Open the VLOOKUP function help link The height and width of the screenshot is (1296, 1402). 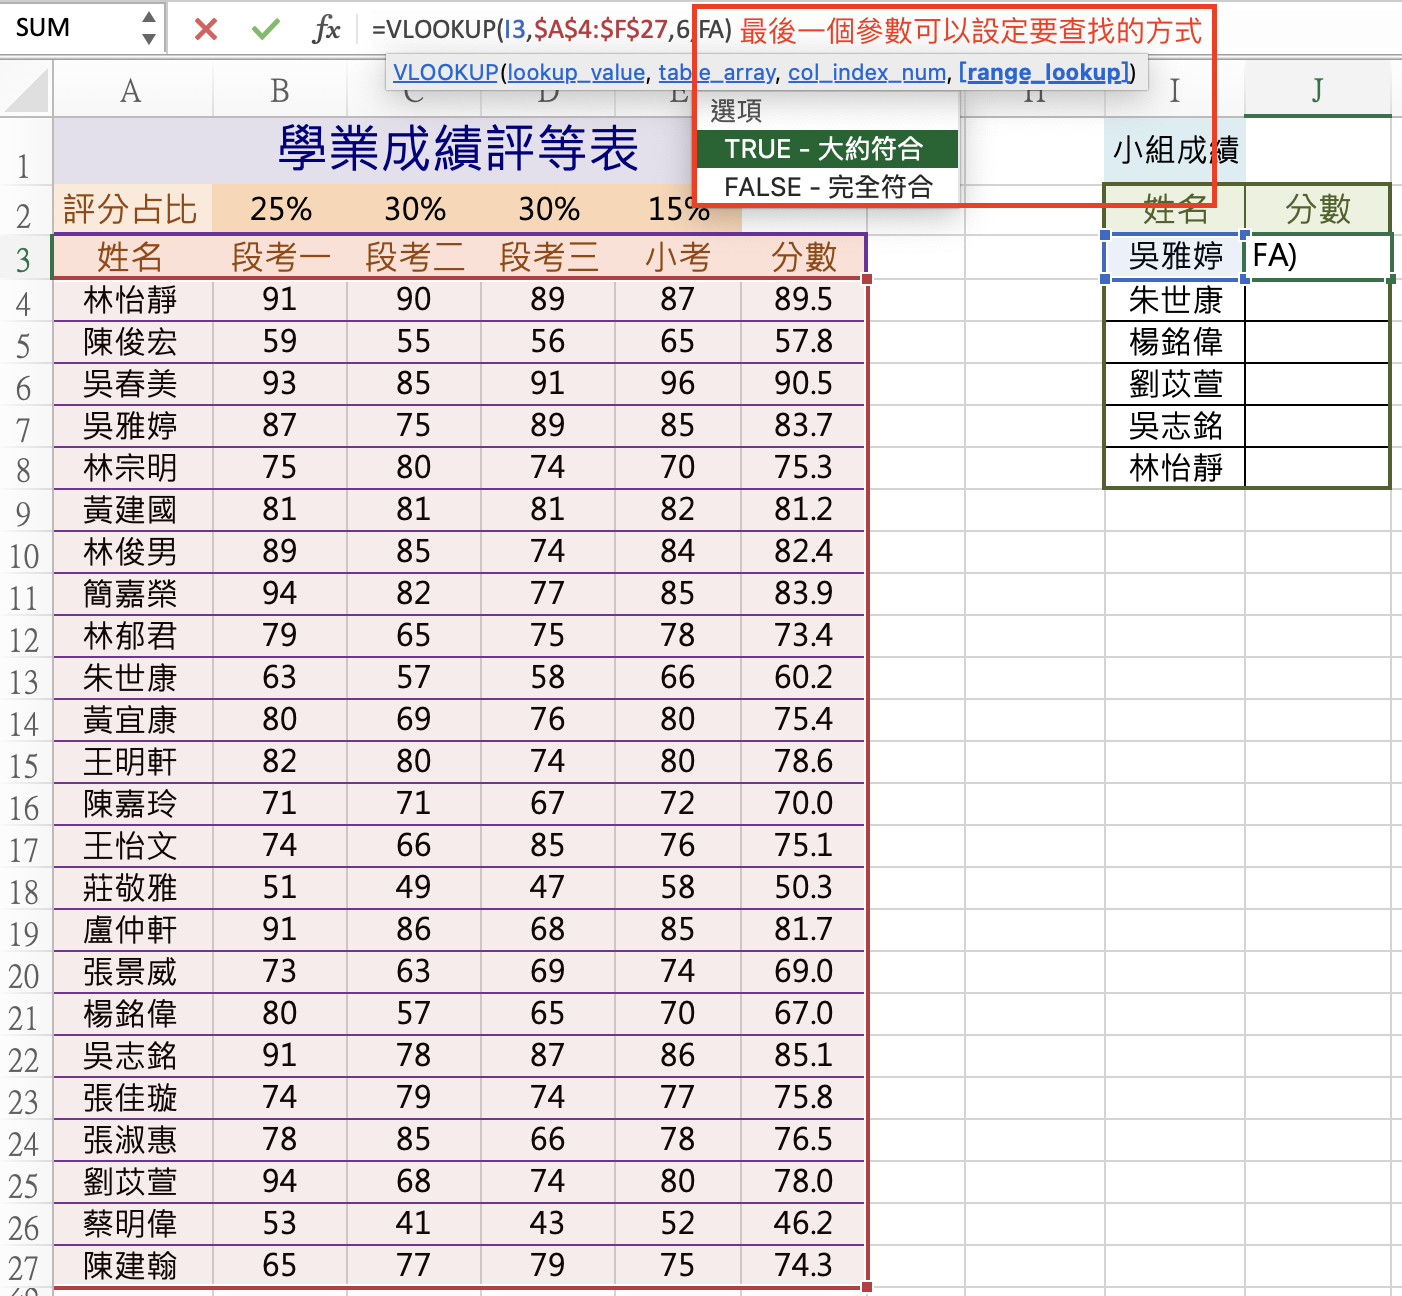445,72
